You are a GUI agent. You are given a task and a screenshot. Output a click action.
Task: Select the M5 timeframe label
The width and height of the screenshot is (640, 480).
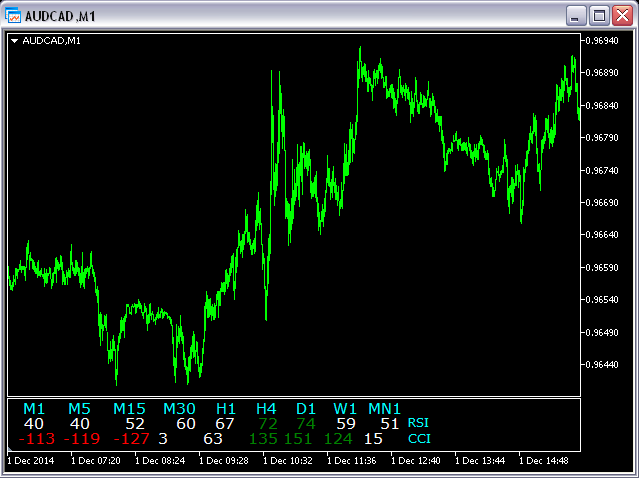(79, 408)
